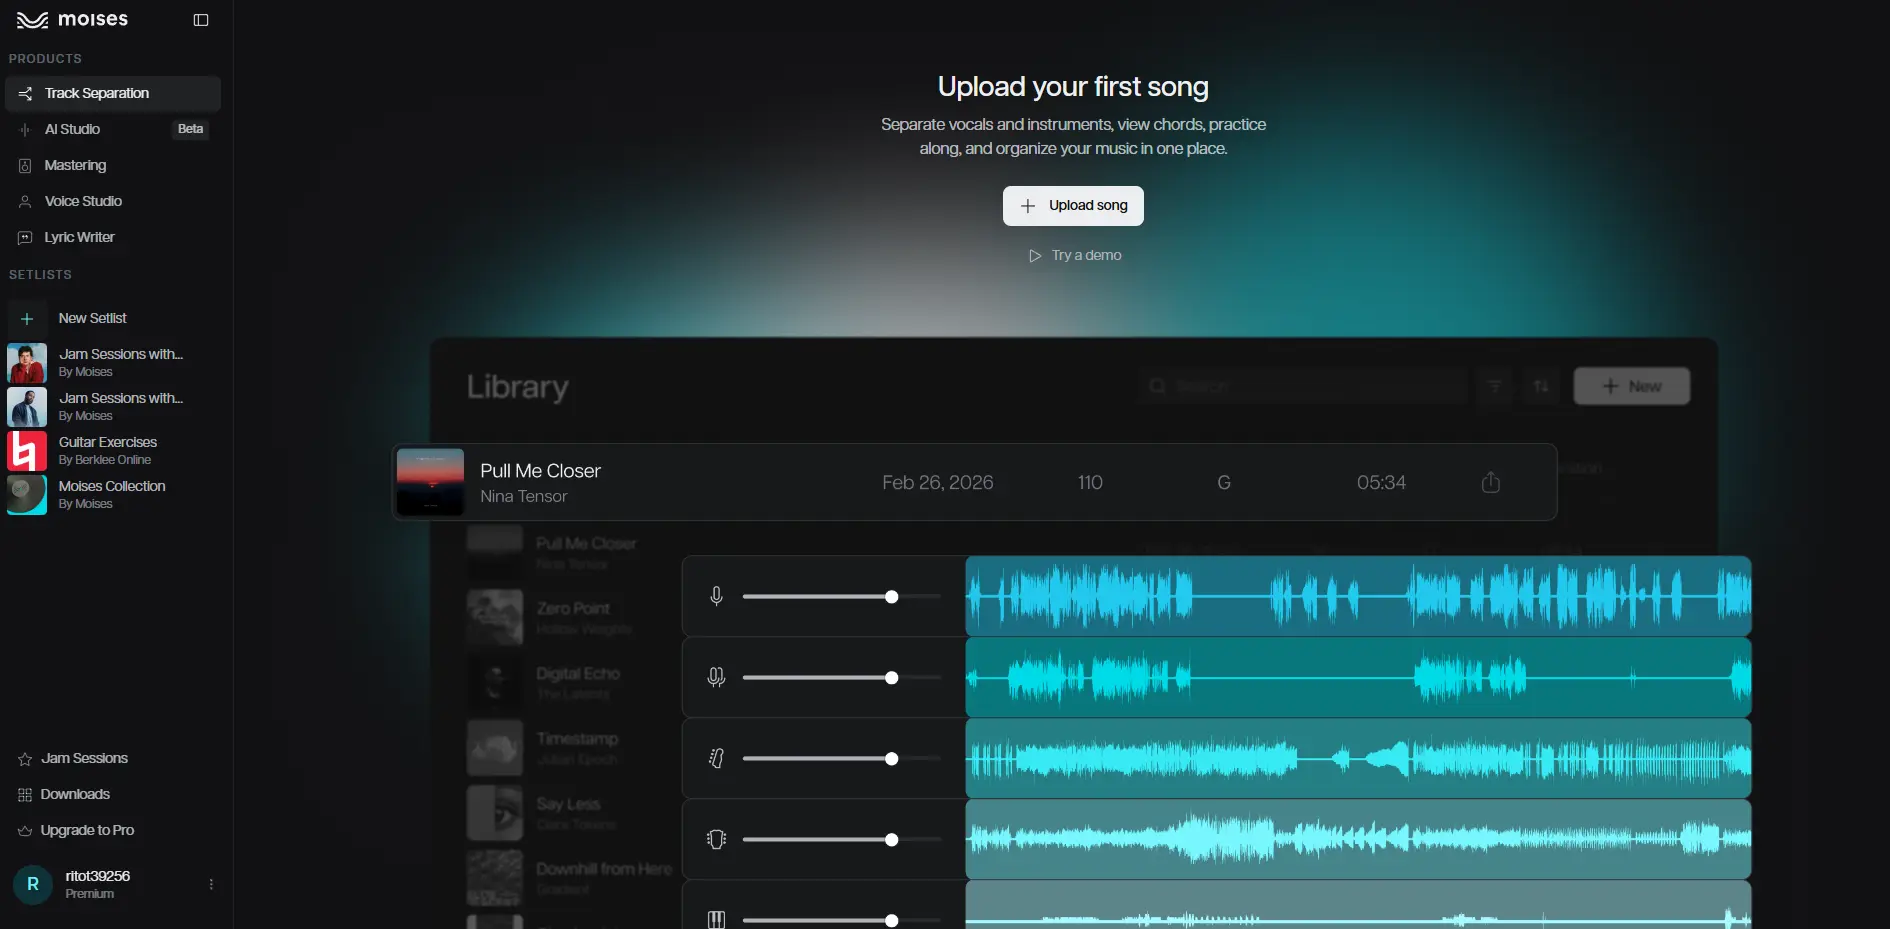
Task: Collapse the sidebar with the panel icon
Action: pos(201,20)
